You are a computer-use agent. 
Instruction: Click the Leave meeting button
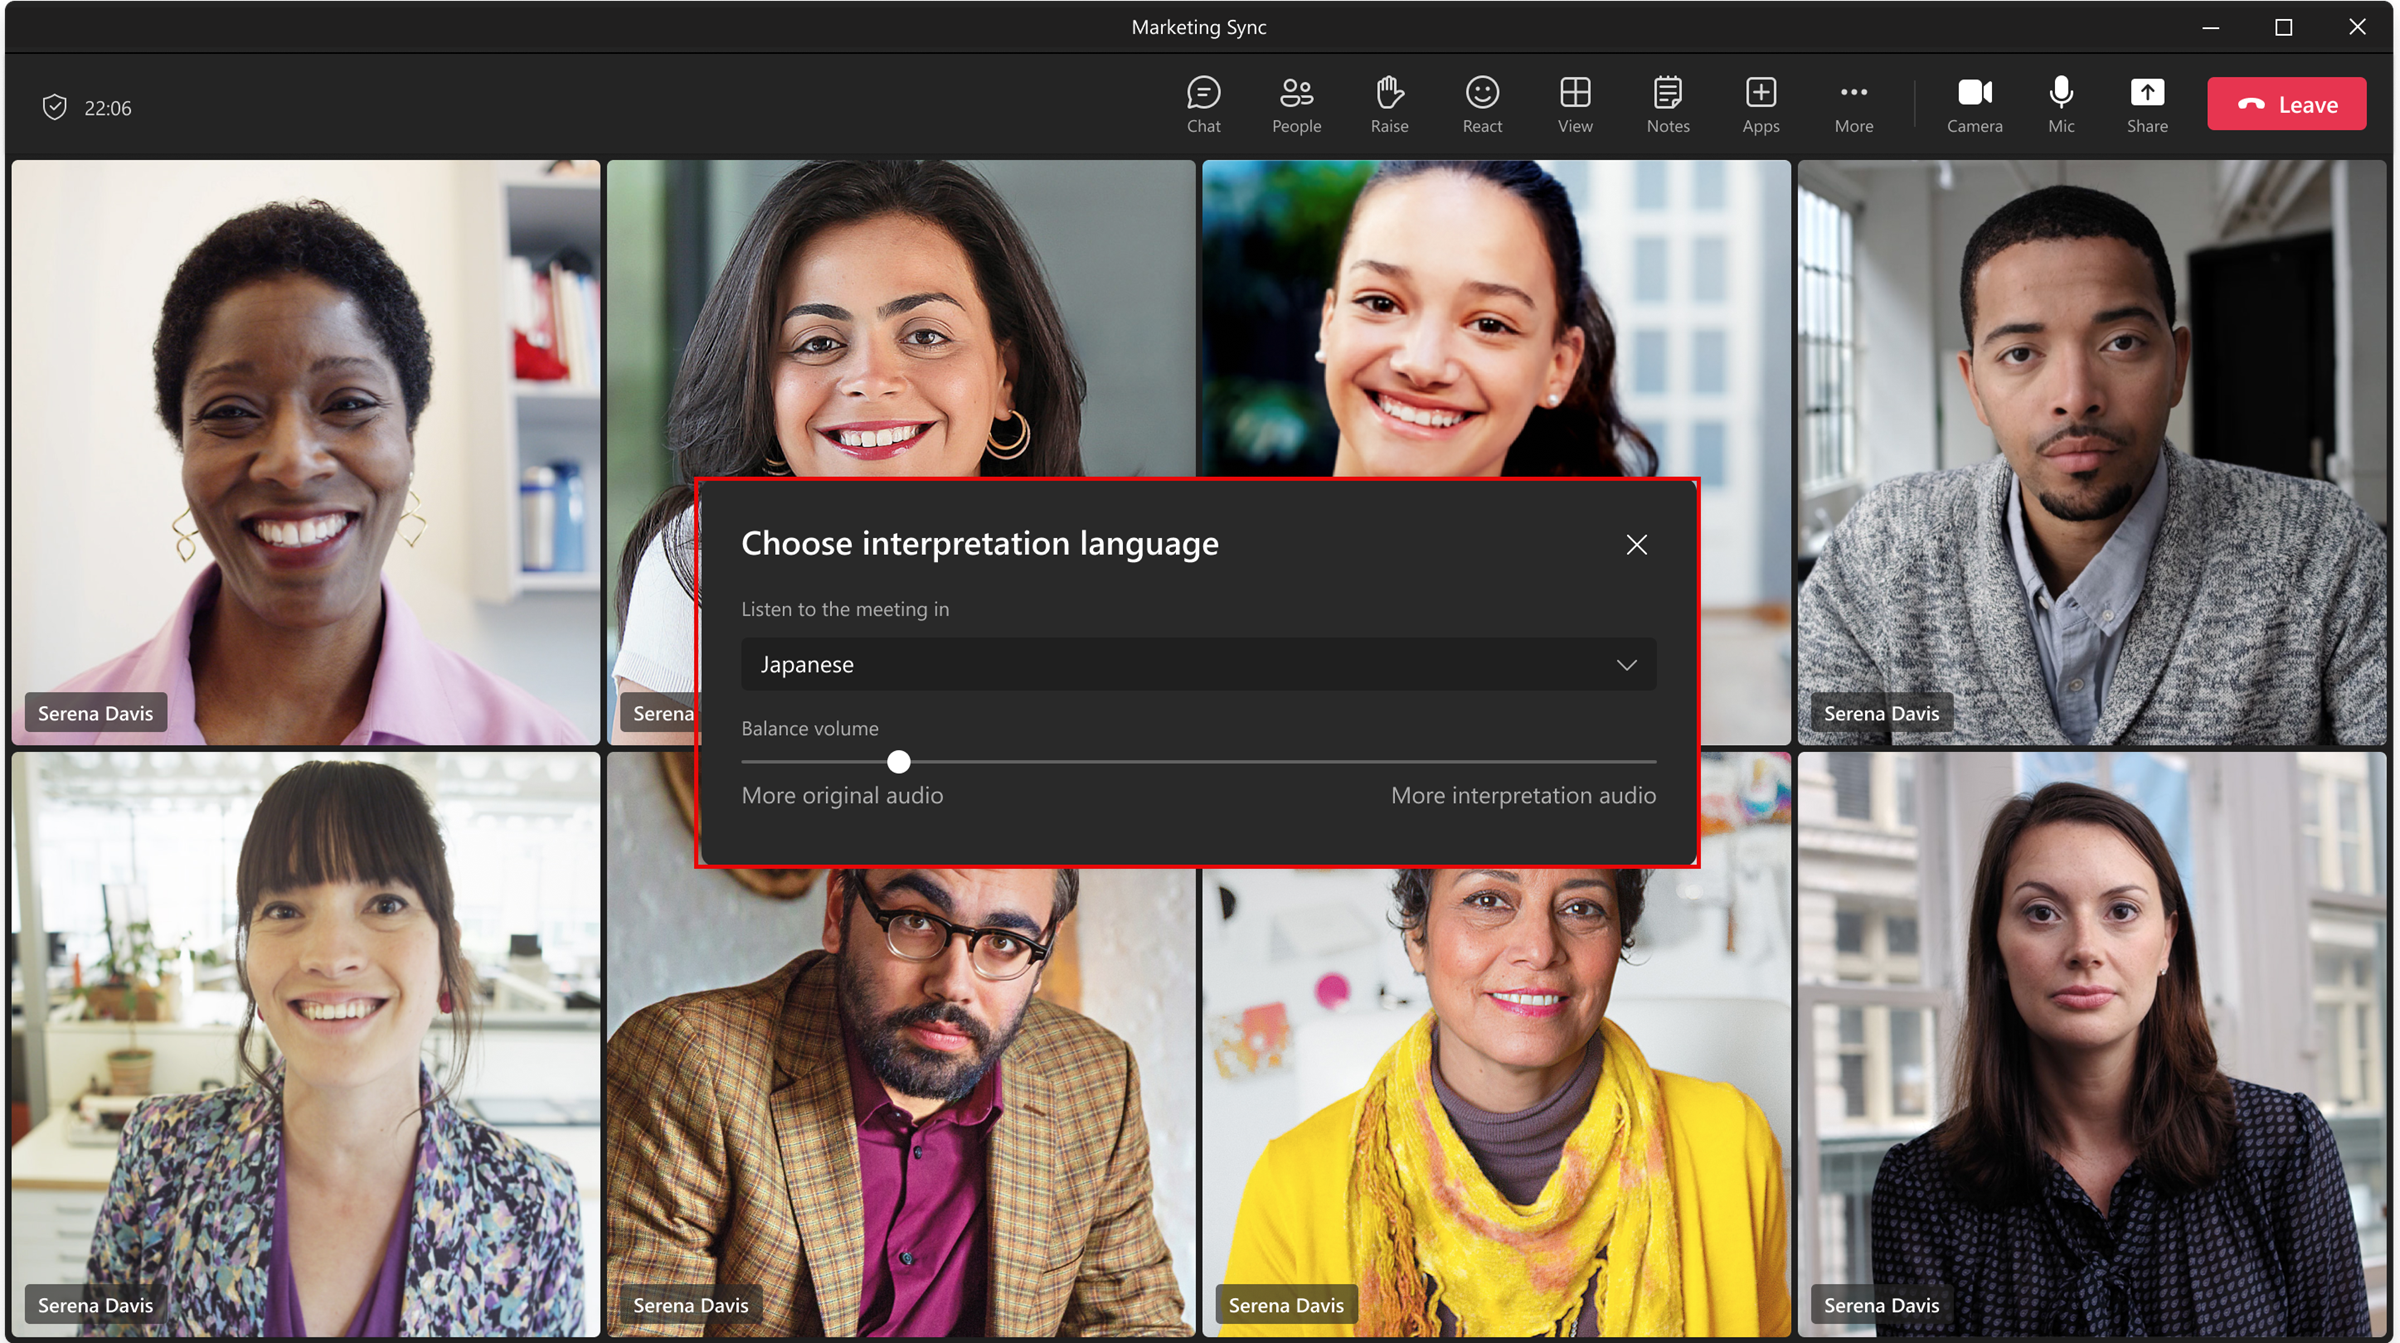pos(2286,104)
